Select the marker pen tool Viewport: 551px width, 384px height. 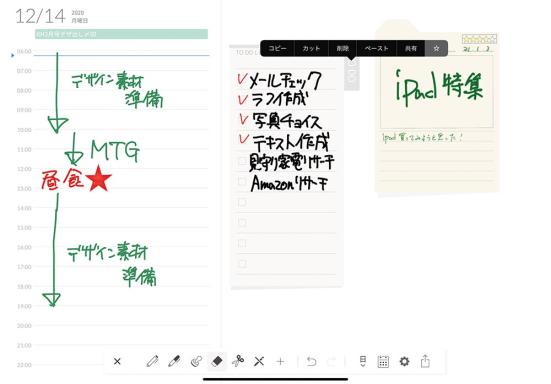pyautogui.click(x=174, y=361)
